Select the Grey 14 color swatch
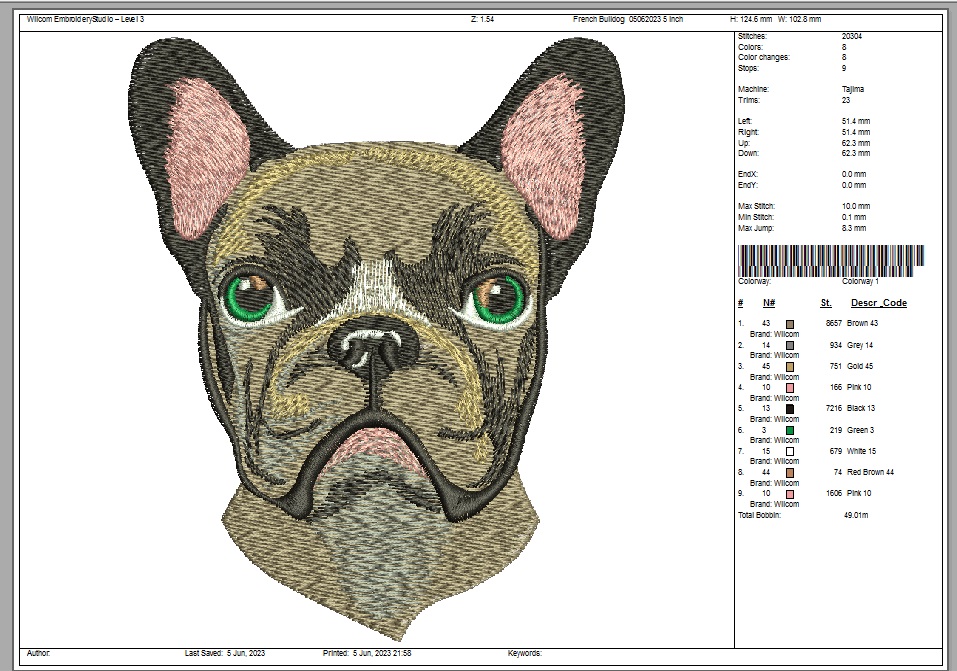This screenshot has width=957, height=671. (790, 345)
